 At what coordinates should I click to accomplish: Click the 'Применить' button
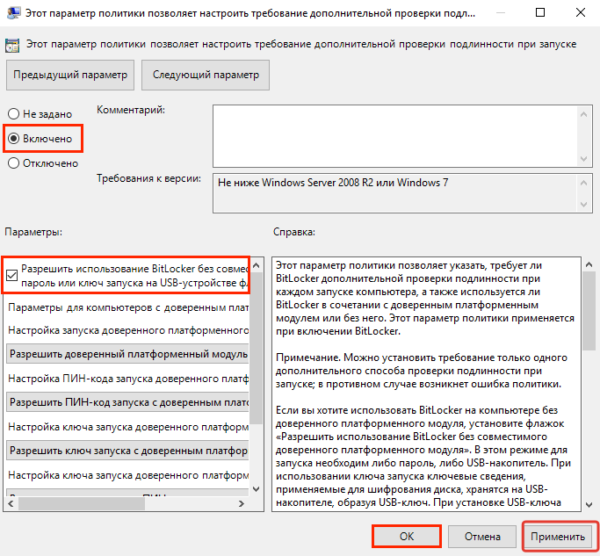click(558, 536)
